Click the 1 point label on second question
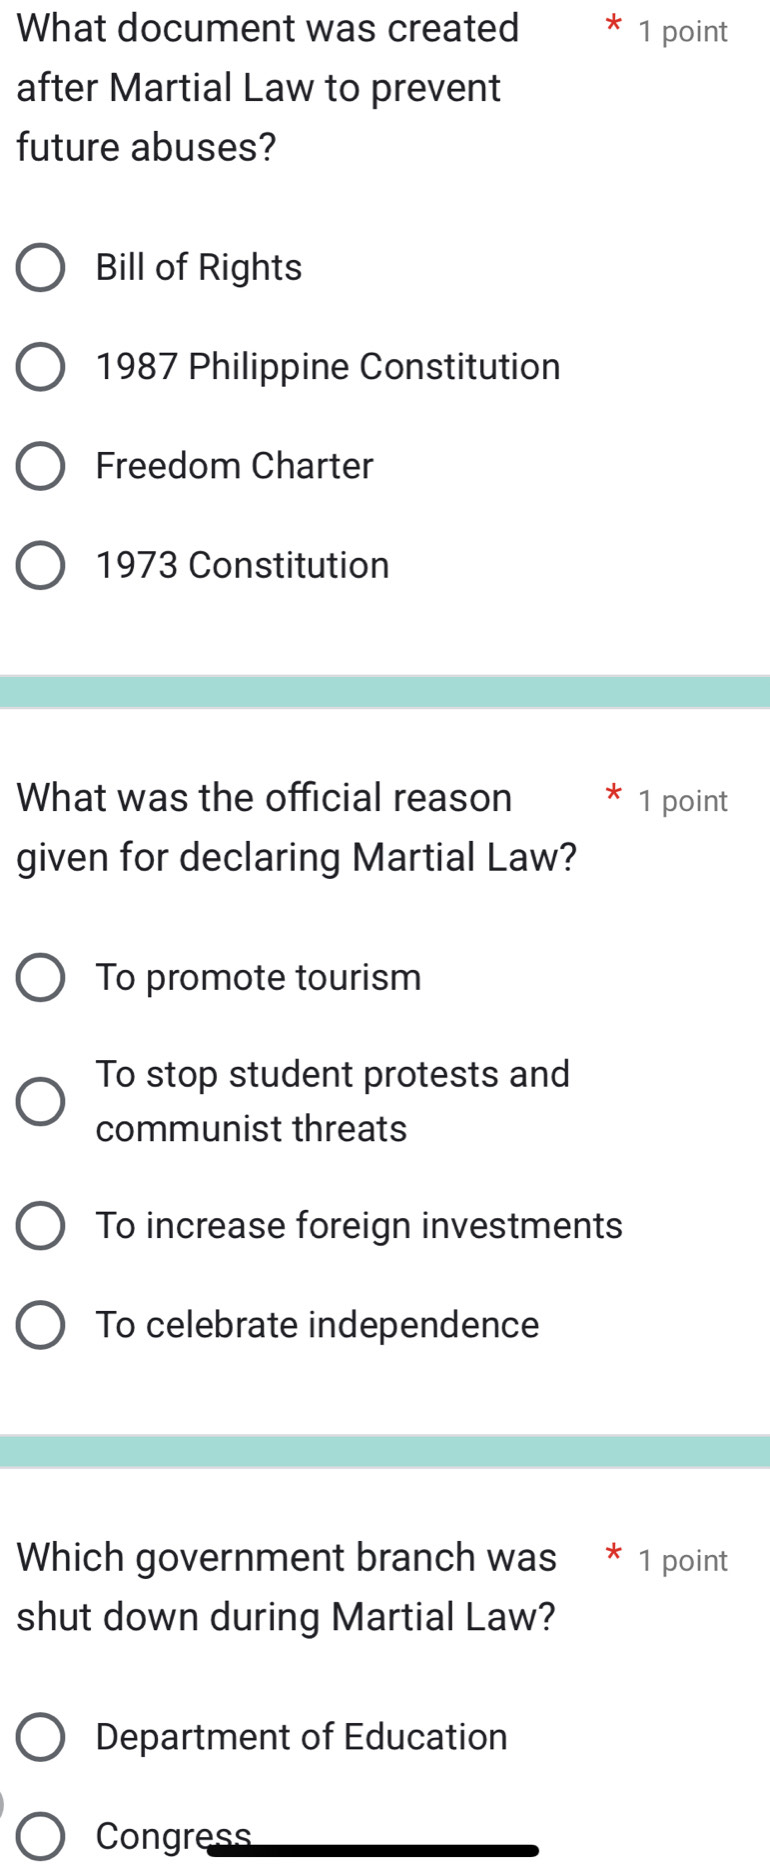Image resolution: width=770 pixels, height=1870 pixels. (x=686, y=800)
